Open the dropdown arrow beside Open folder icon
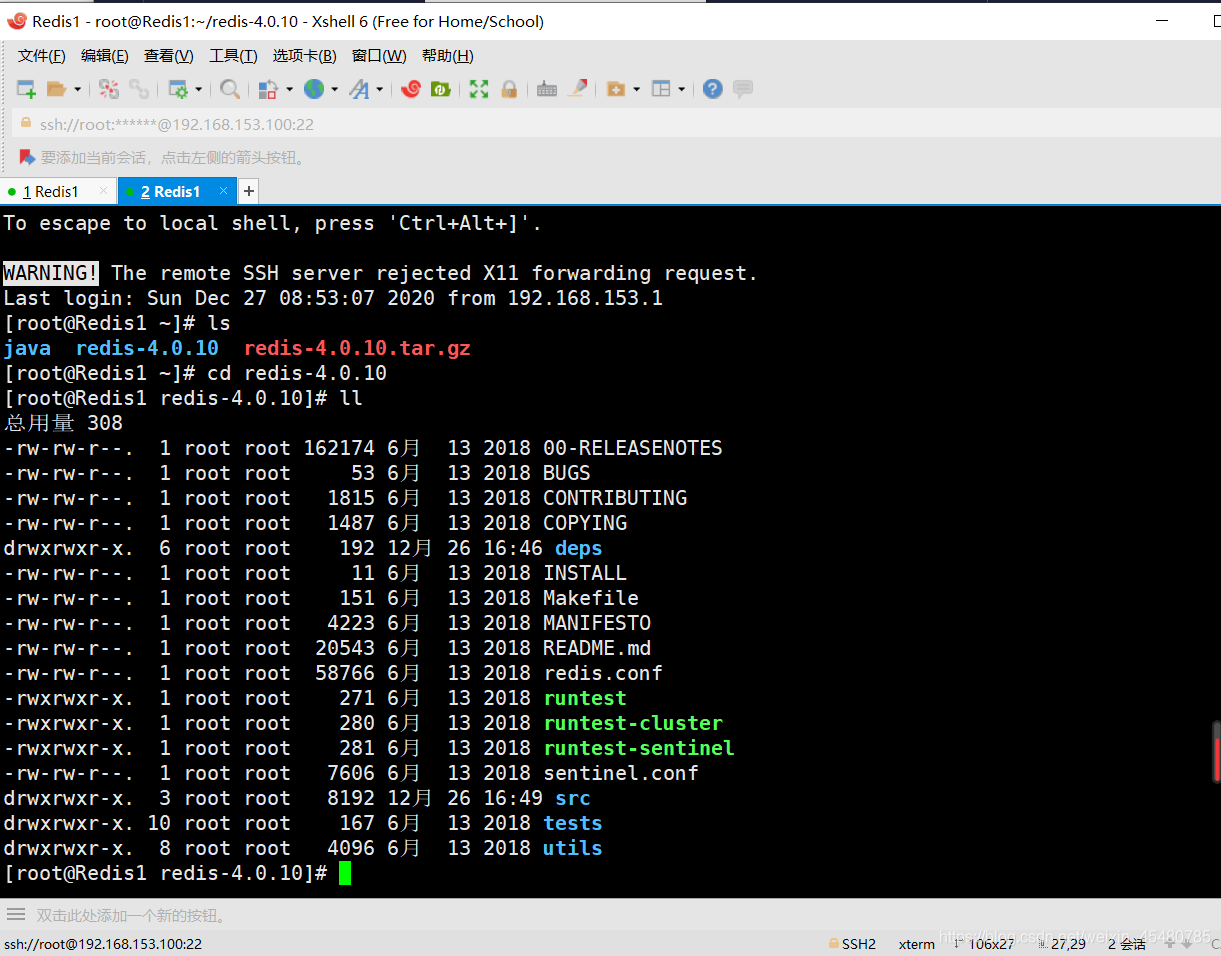Image resolution: width=1221 pixels, height=956 pixels. point(77,89)
